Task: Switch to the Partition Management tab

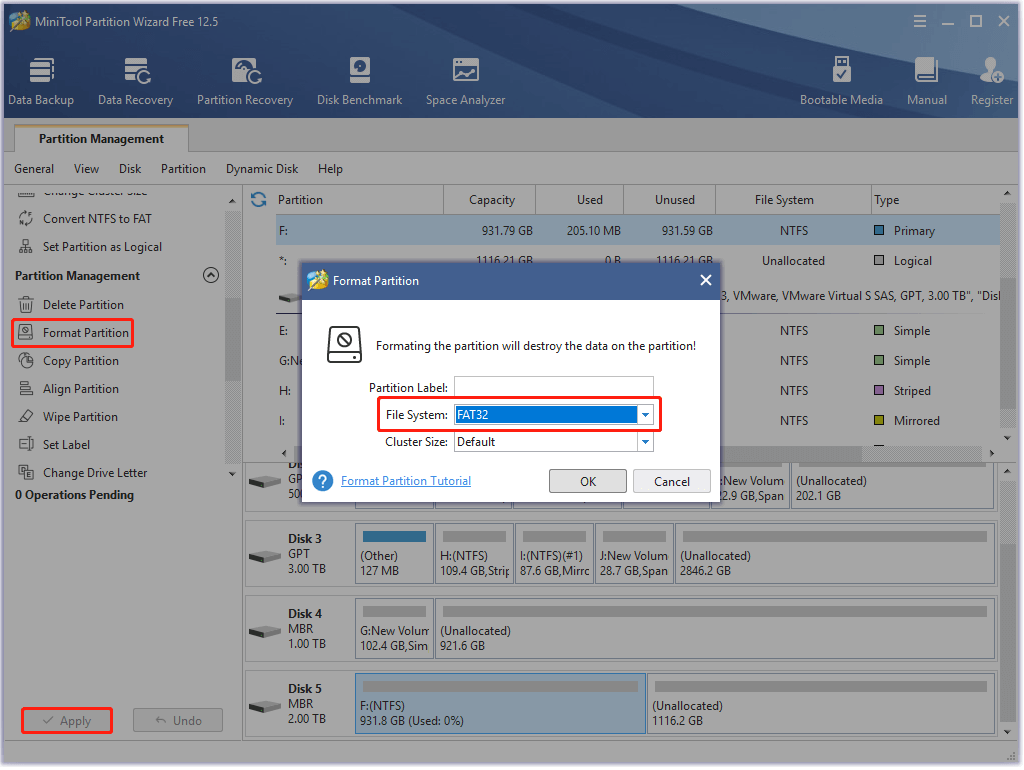Action: (x=100, y=139)
